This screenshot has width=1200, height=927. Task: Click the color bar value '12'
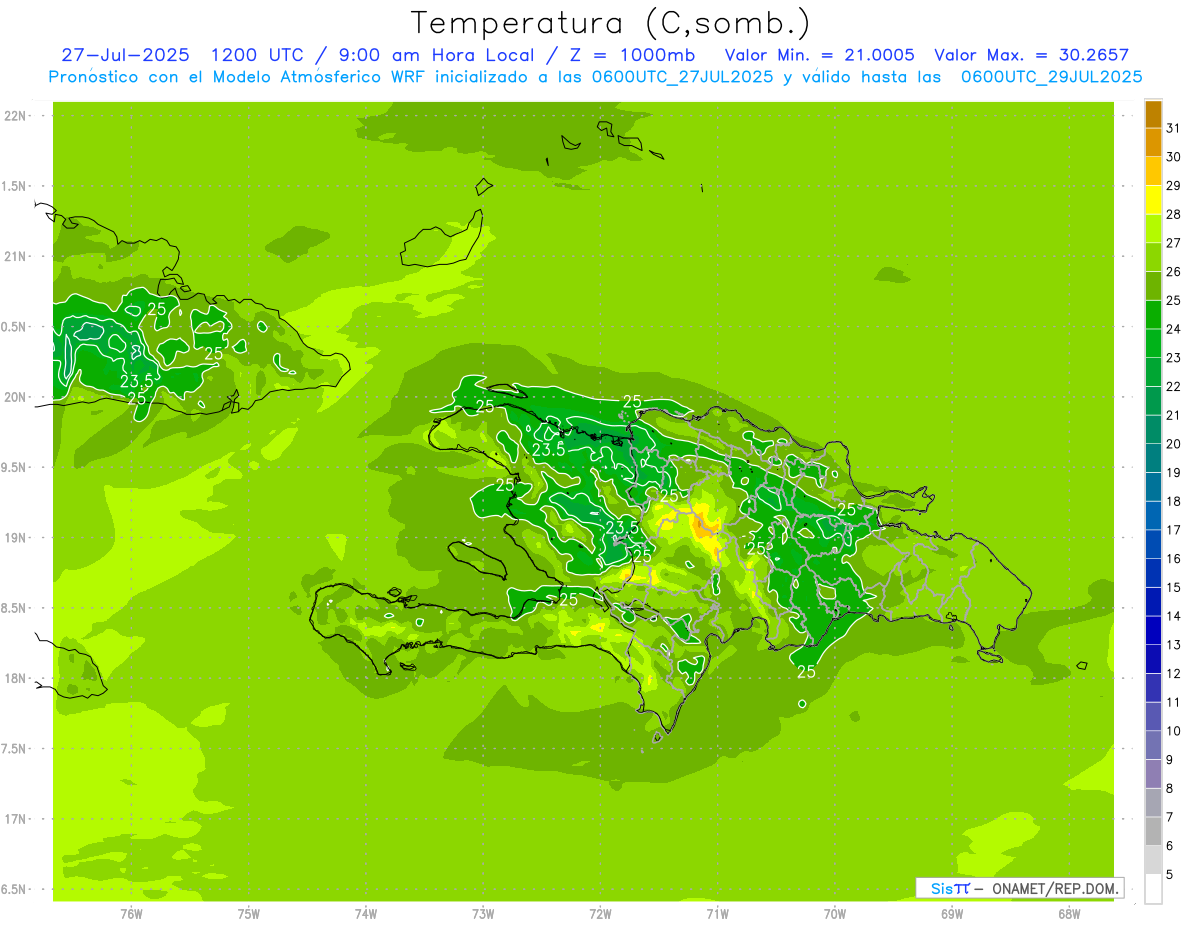click(1173, 674)
